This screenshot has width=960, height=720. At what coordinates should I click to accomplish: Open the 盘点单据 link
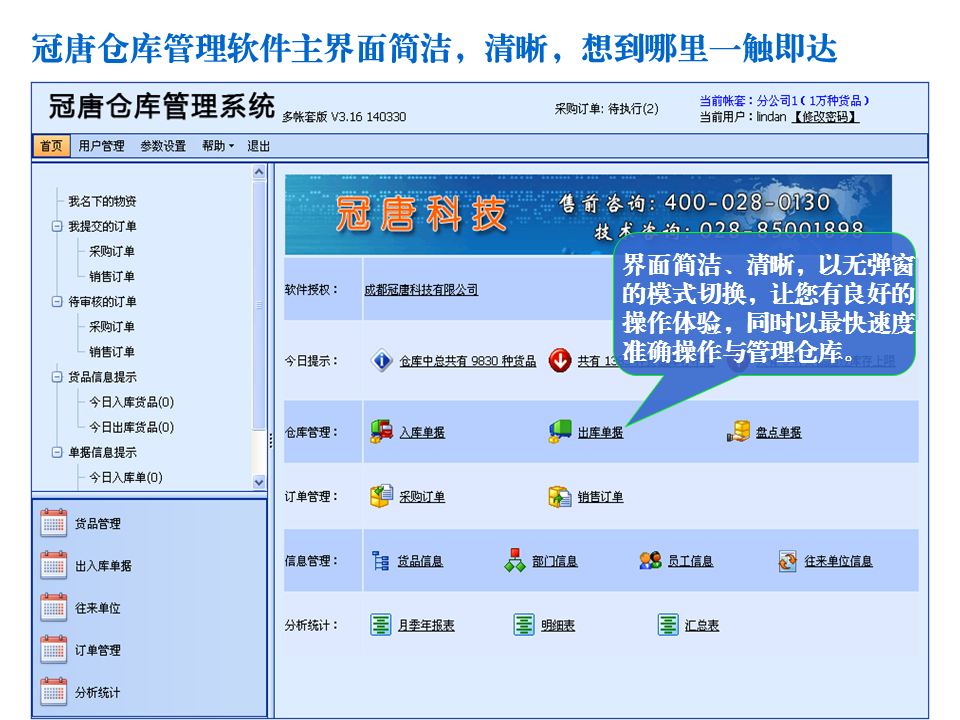(778, 432)
